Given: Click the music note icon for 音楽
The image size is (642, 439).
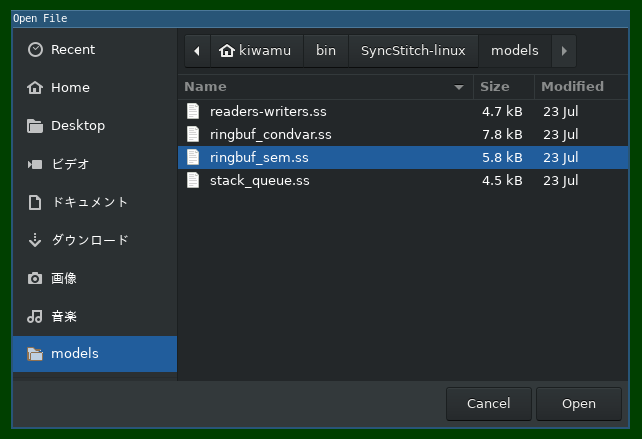Looking at the screenshot, I should click(x=36, y=316).
